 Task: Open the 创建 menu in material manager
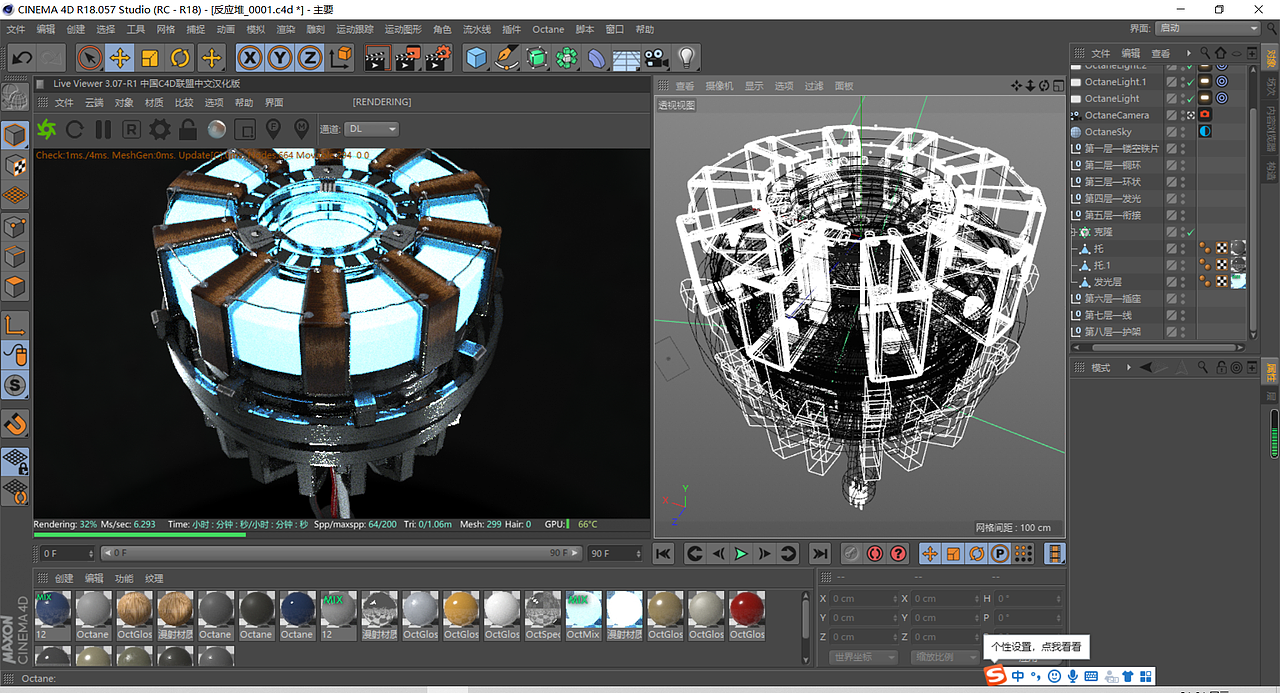[x=64, y=578]
